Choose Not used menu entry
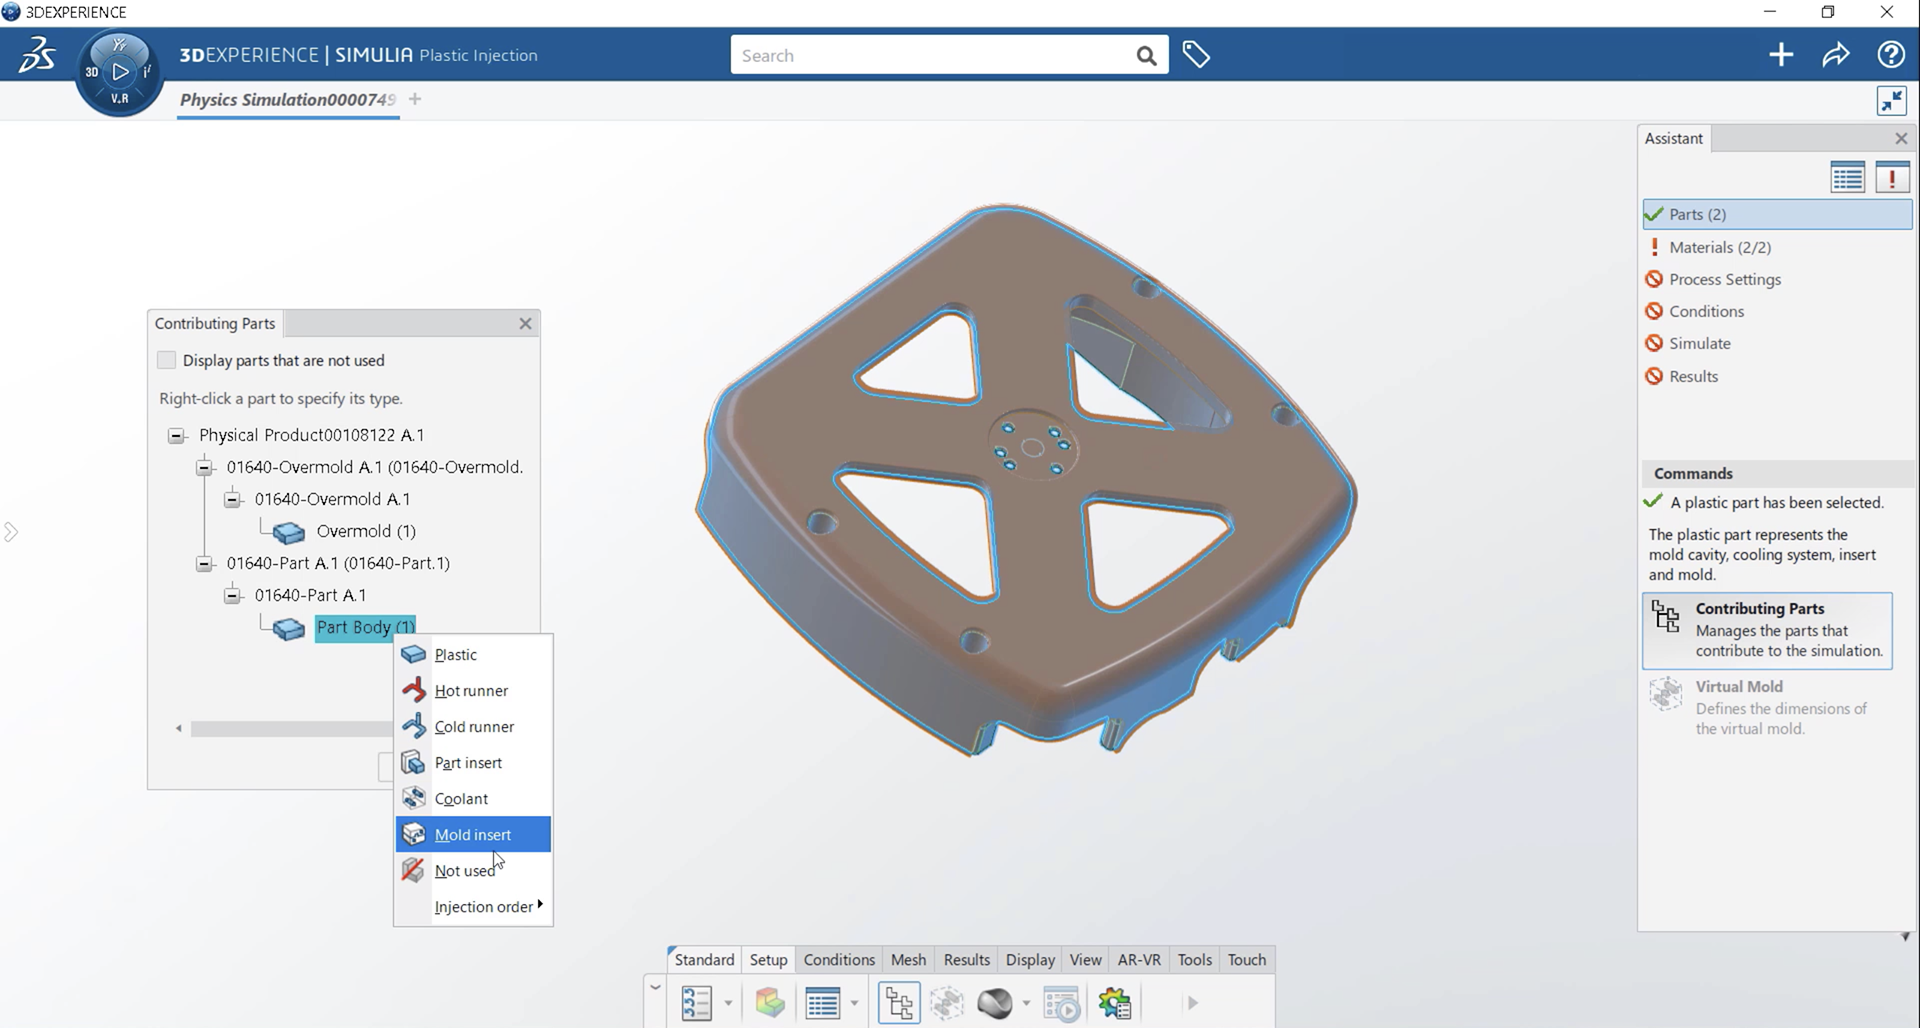This screenshot has height=1028, width=1920. click(x=473, y=870)
